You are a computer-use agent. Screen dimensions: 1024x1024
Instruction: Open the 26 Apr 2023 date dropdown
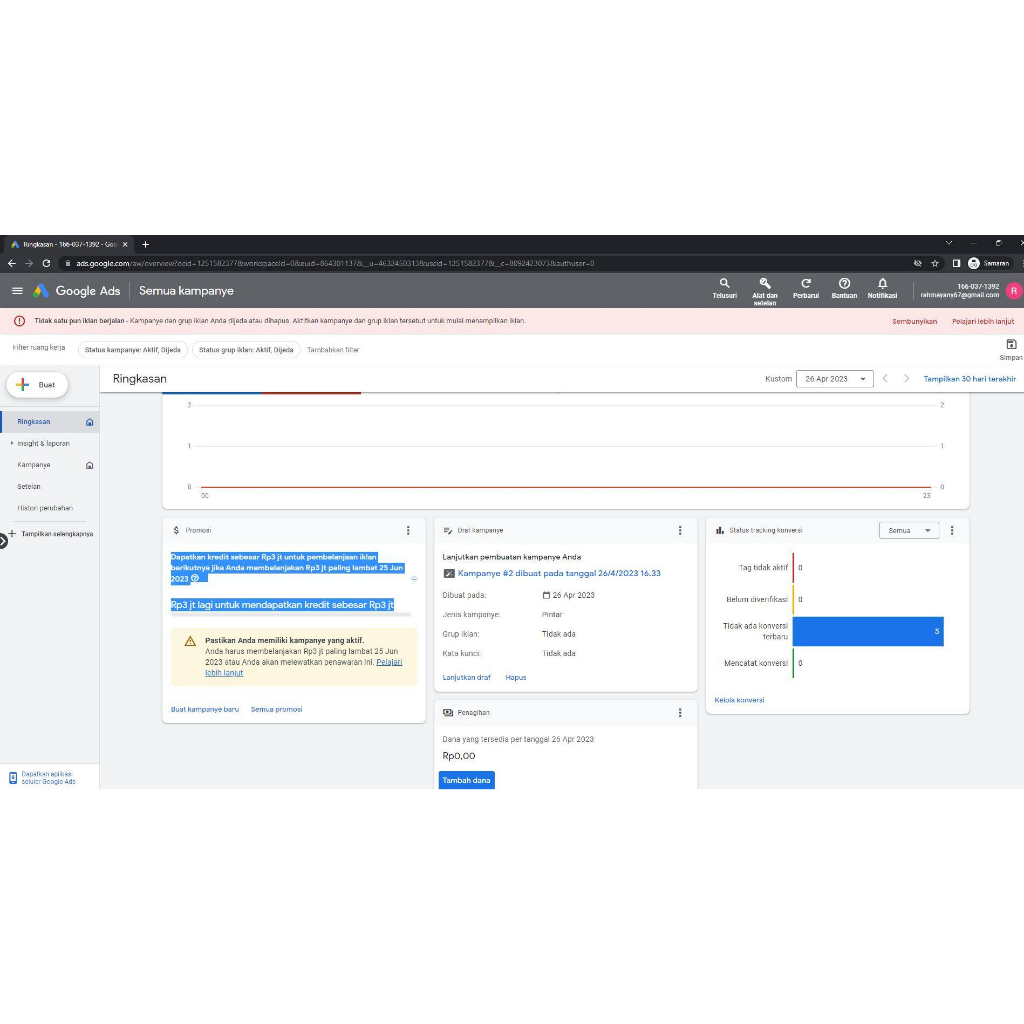pos(835,379)
